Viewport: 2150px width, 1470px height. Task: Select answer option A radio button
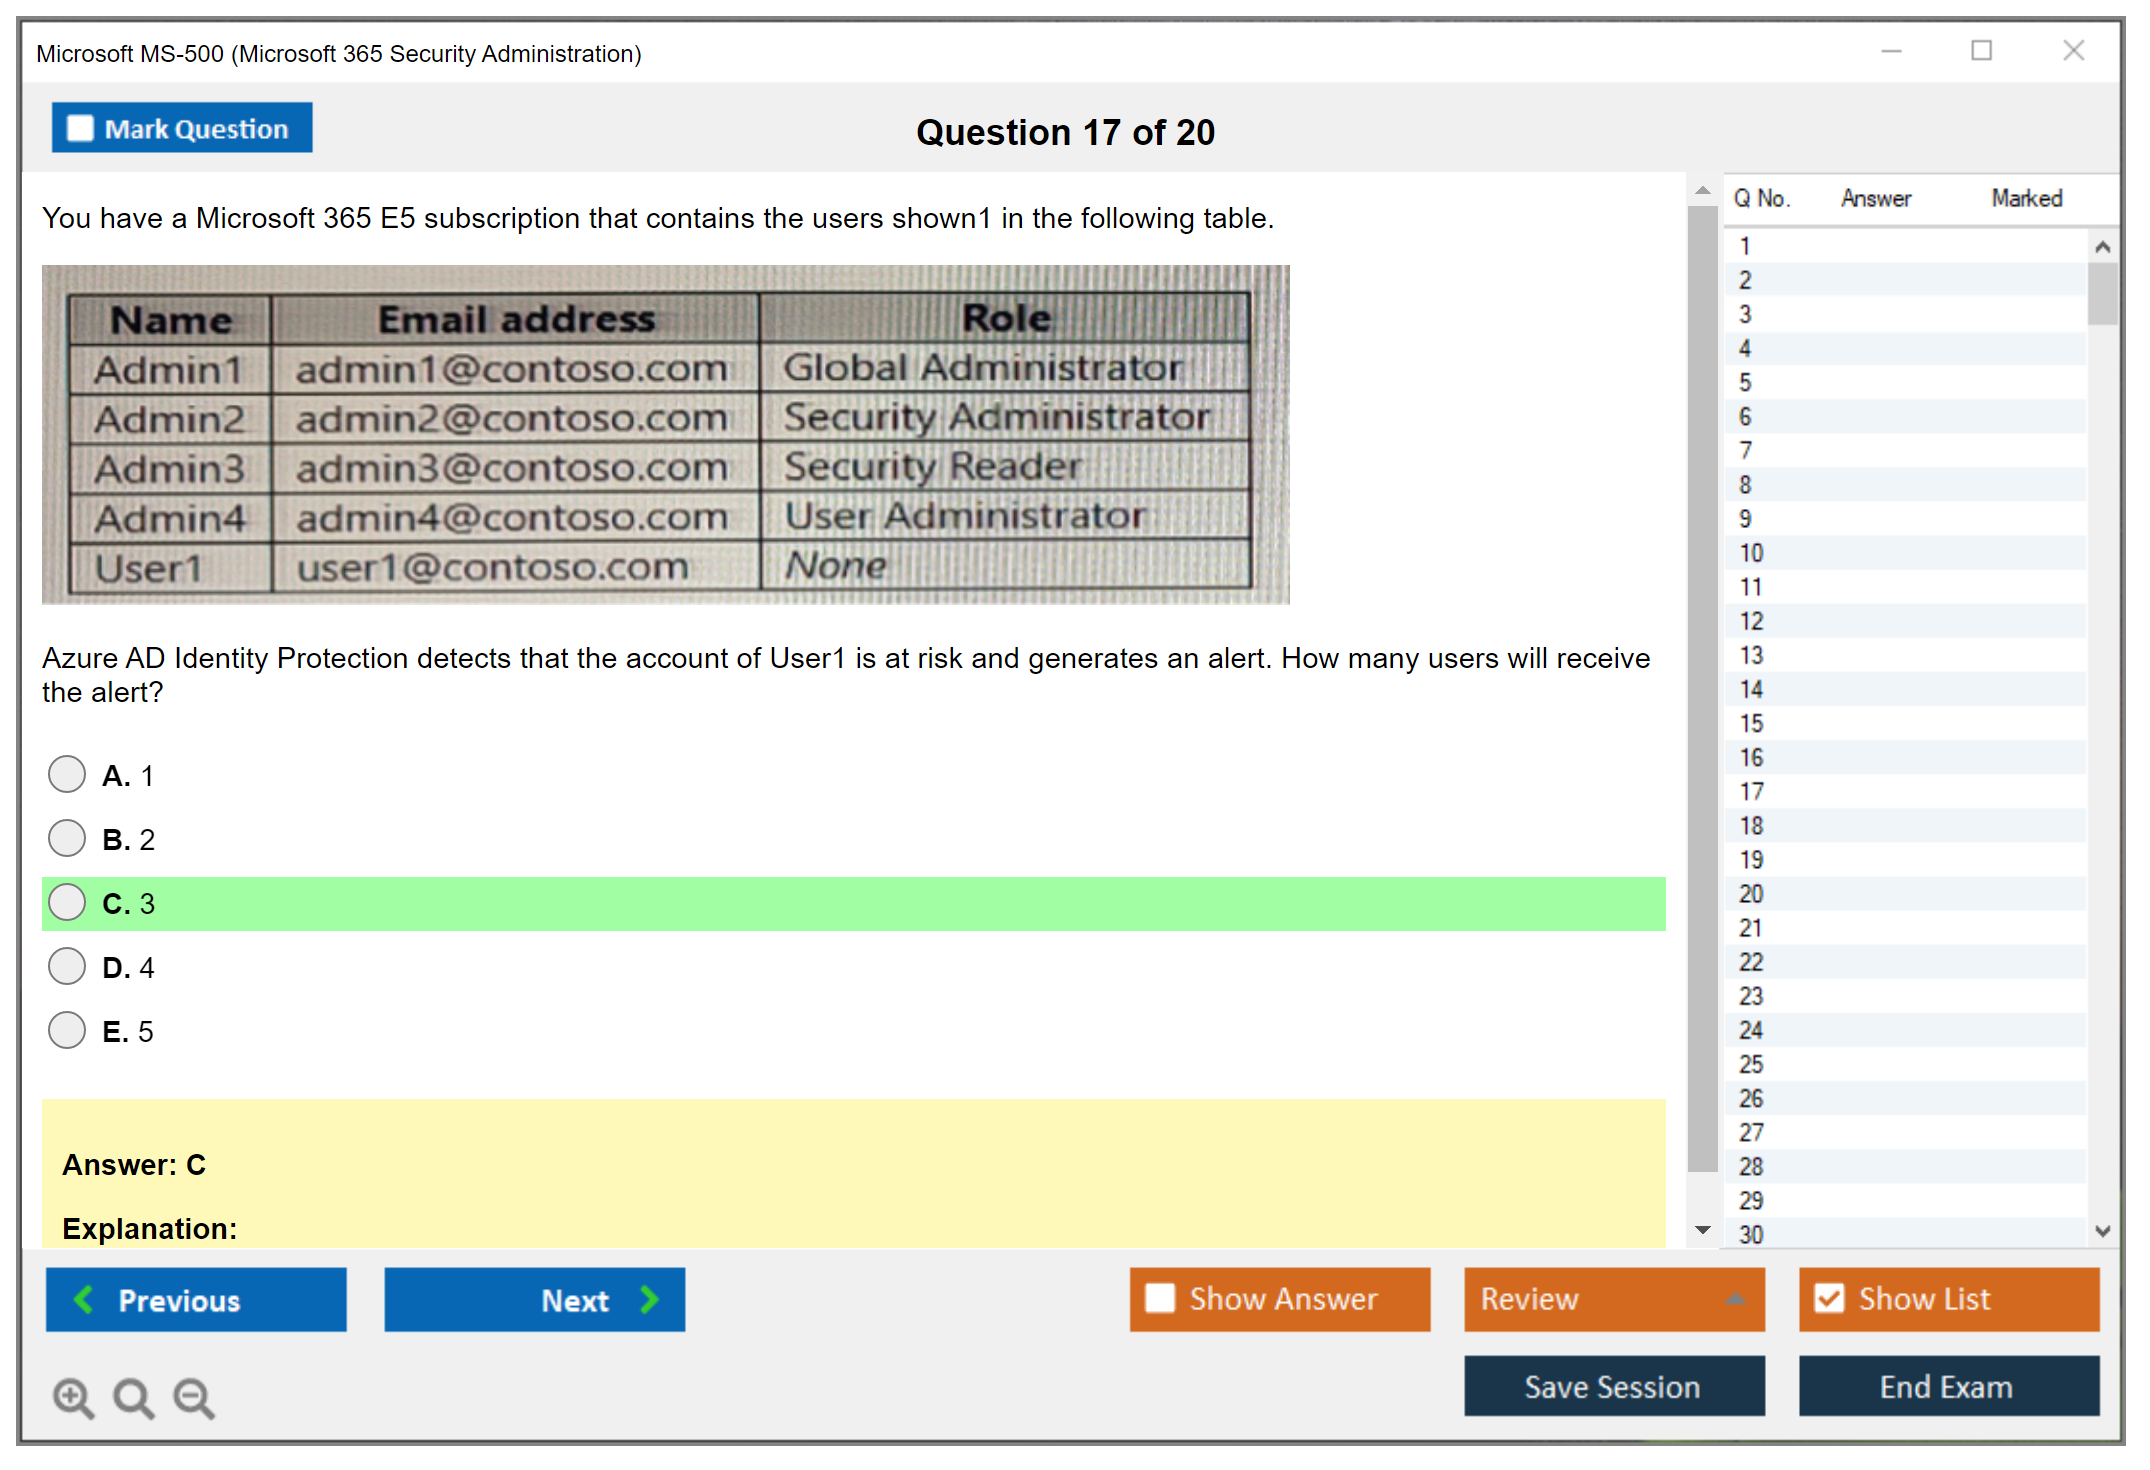(67, 774)
